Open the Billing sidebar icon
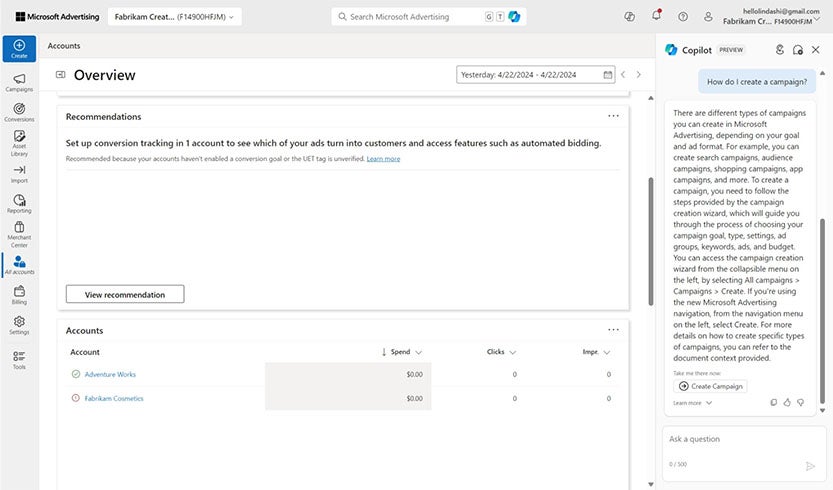 click(19, 294)
